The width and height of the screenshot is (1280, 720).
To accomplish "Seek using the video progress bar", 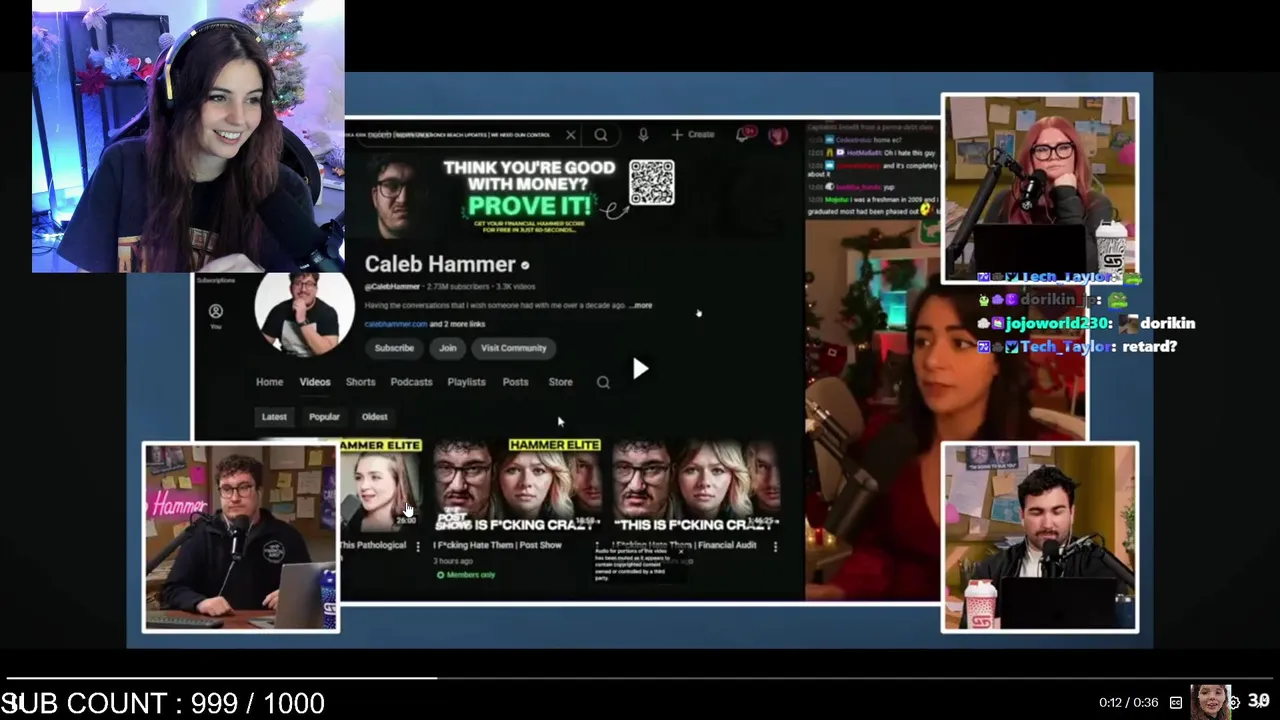I will coord(640,678).
